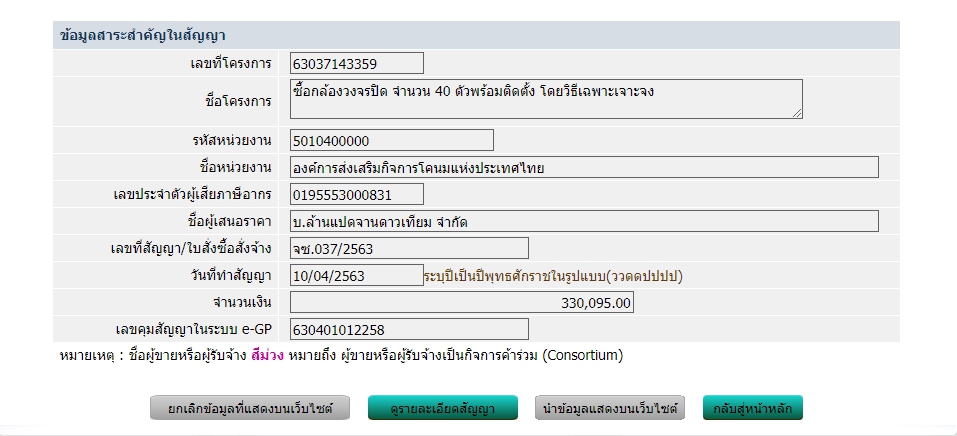This screenshot has width=957, height=436.
Task: Focus the bidder name field ชื่อผู้เสนอราคา
Action: coord(584,221)
